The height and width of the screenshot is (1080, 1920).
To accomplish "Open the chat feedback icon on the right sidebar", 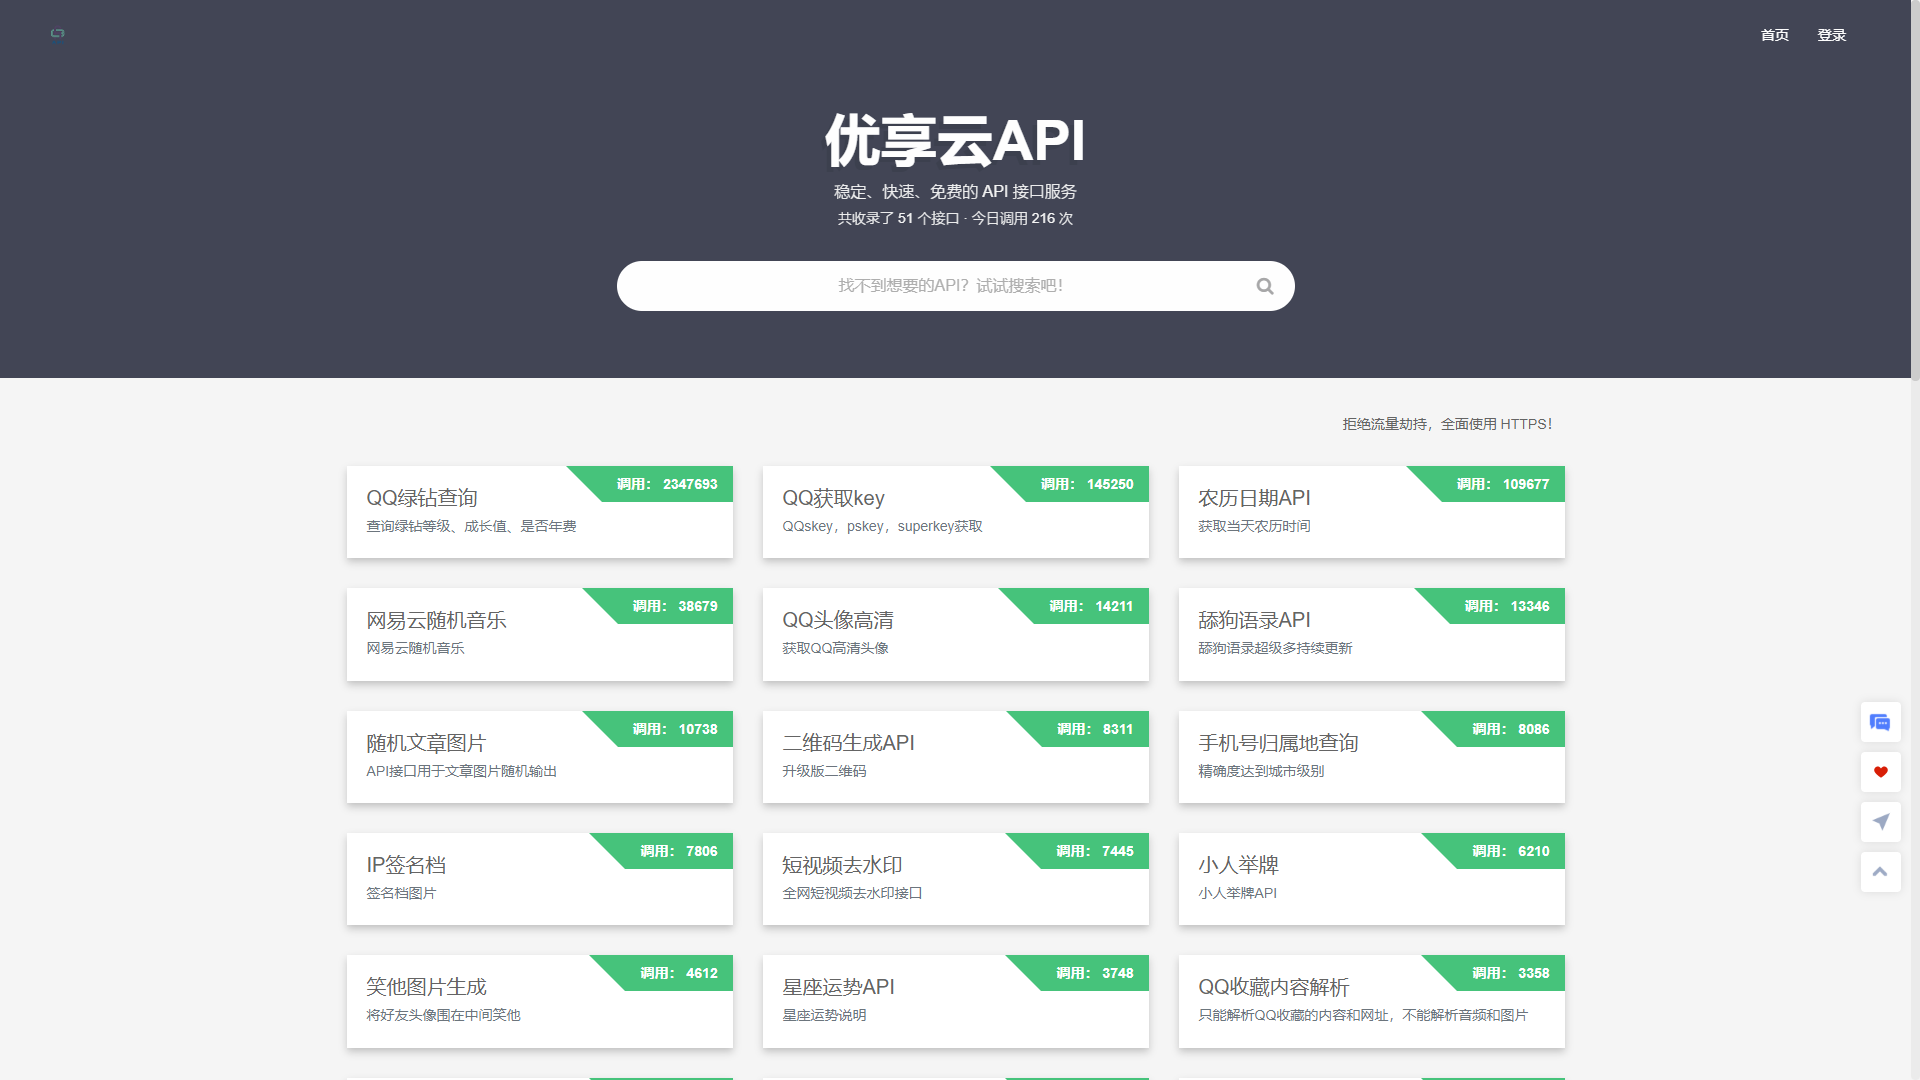I will click(1880, 722).
